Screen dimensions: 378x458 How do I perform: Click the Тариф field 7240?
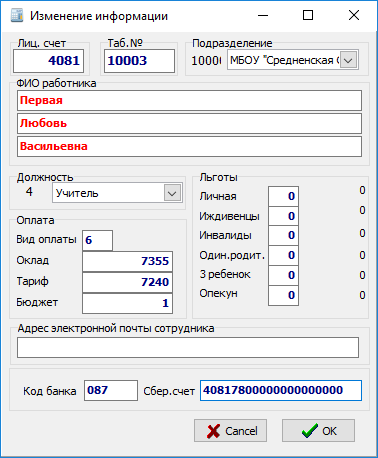(x=127, y=282)
